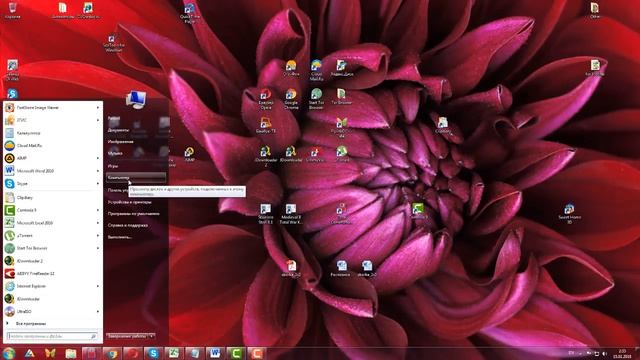Open Программы по умолчанию
Screen dimensions: 640x360
[x=133, y=214]
